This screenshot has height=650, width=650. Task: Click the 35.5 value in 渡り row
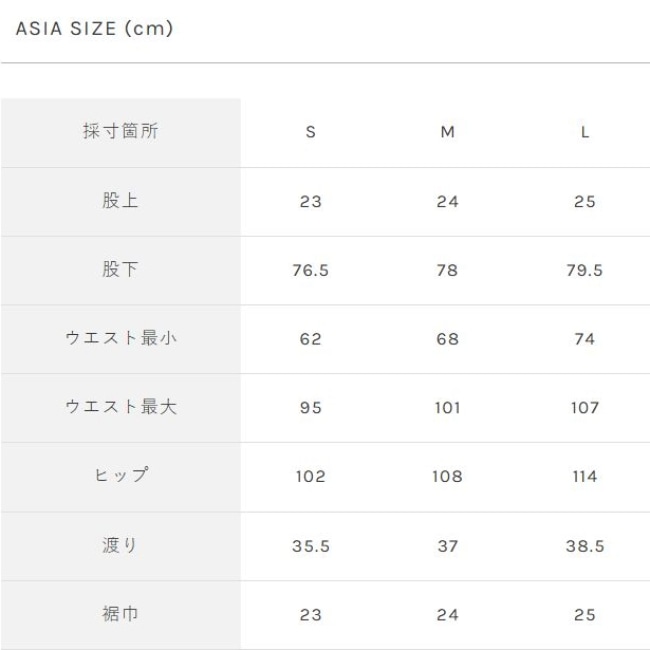click(x=310, y=546)
